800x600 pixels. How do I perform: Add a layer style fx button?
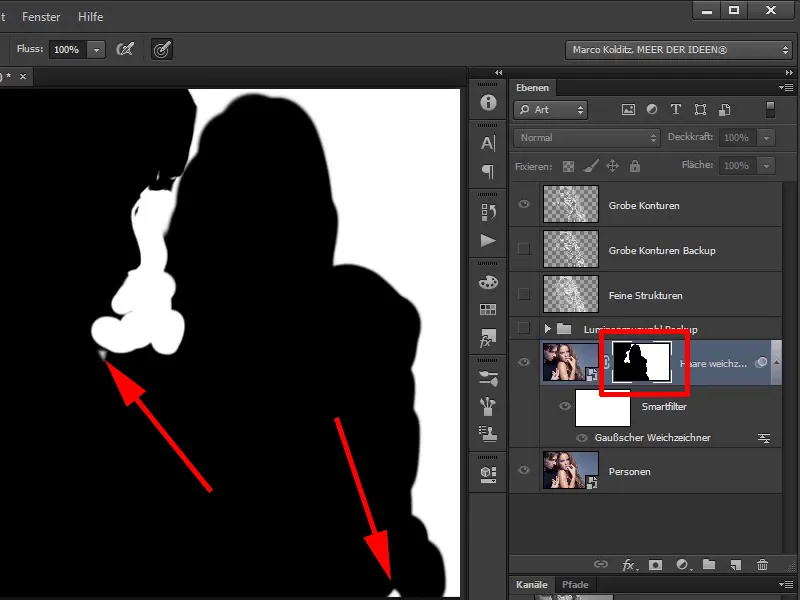630,565
